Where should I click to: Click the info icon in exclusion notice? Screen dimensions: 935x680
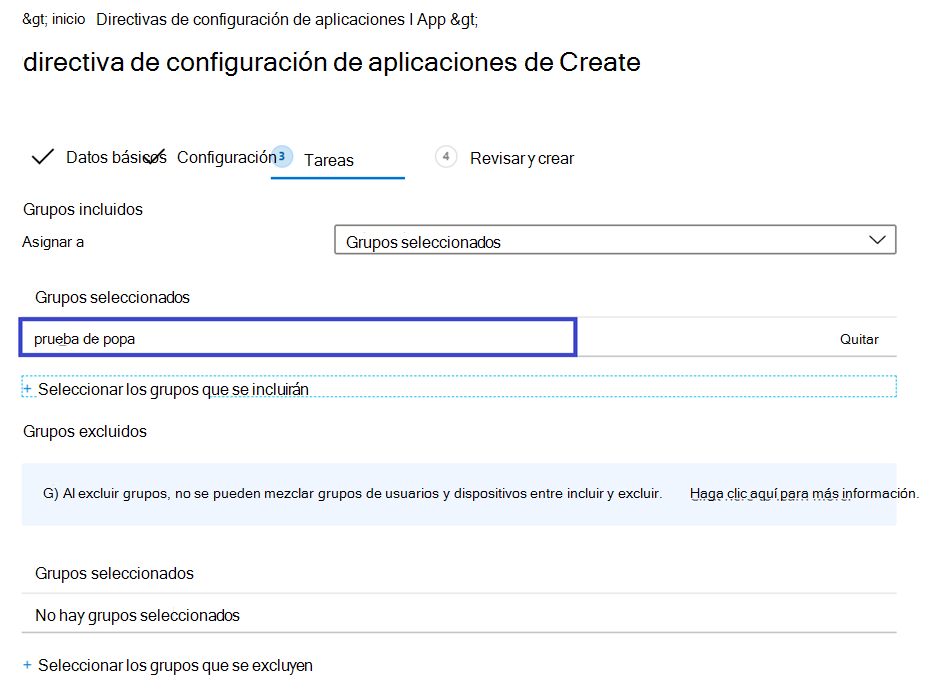click(50, 494)
